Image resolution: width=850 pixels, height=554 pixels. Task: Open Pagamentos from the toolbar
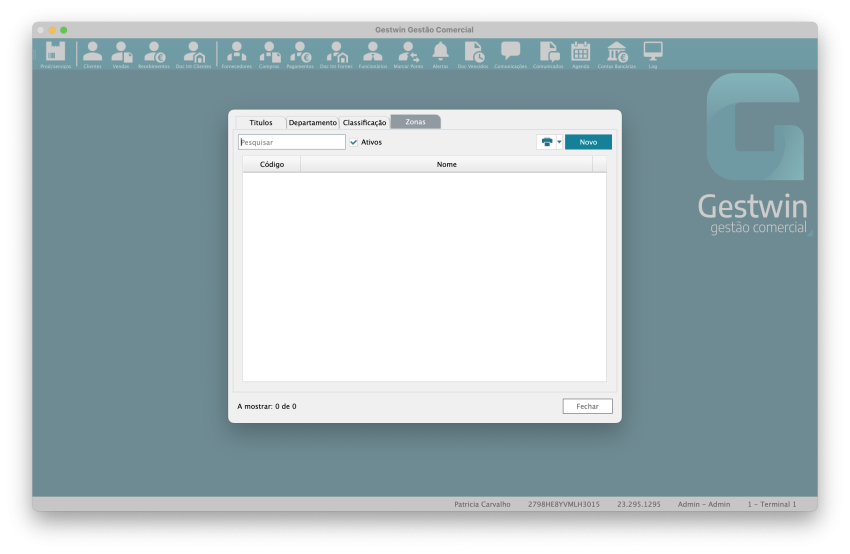300,54
